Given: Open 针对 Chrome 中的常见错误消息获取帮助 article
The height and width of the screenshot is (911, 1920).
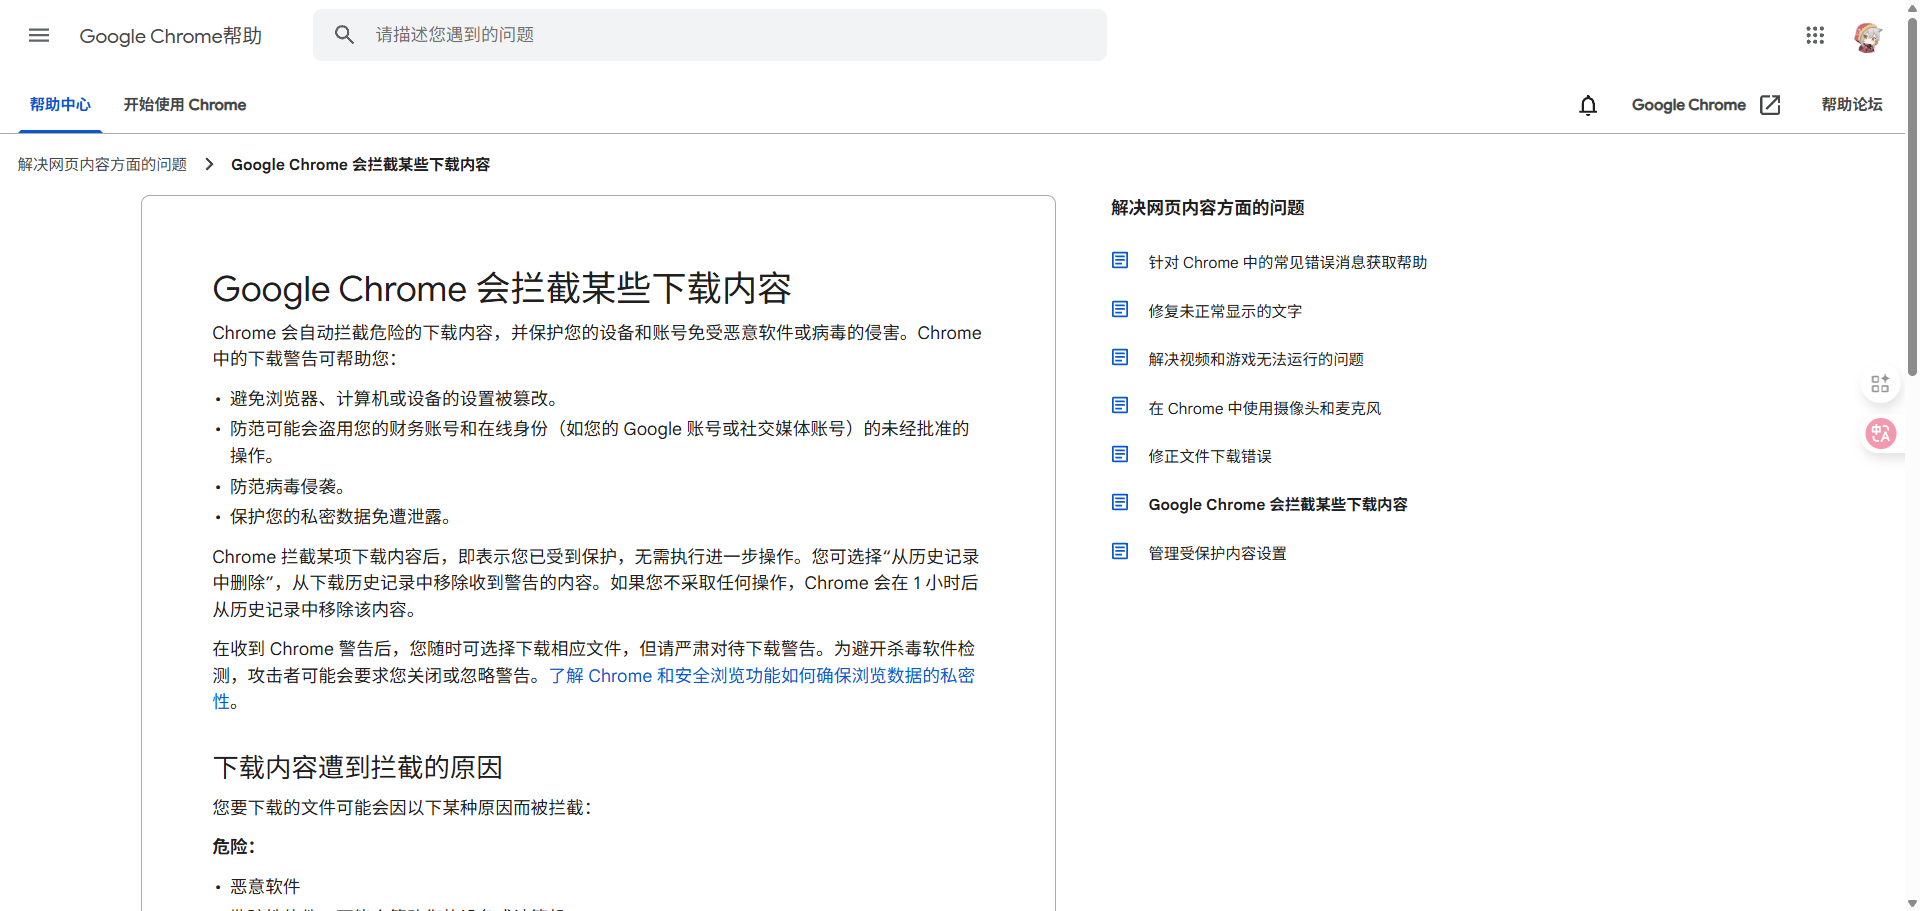Looking at the screenshot, I should pyautogui.click(x=1288, y=262).
